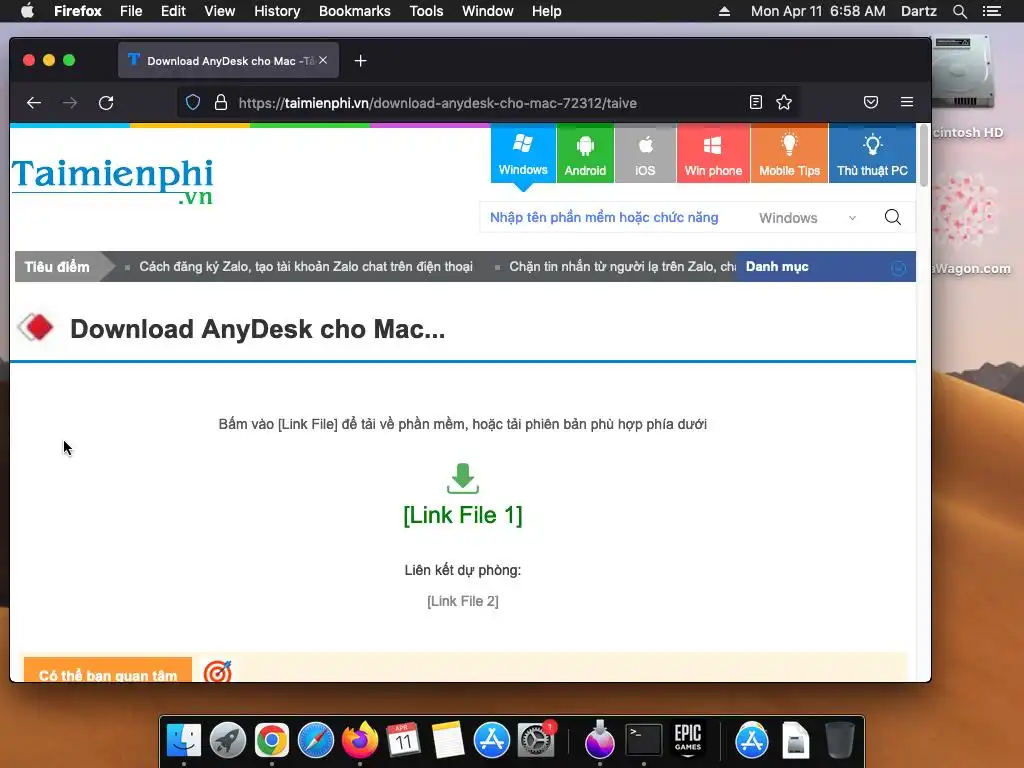The image size is (1024, 768).
Task: Select the Win phone category tile
Action: click(x=713, y=153)
